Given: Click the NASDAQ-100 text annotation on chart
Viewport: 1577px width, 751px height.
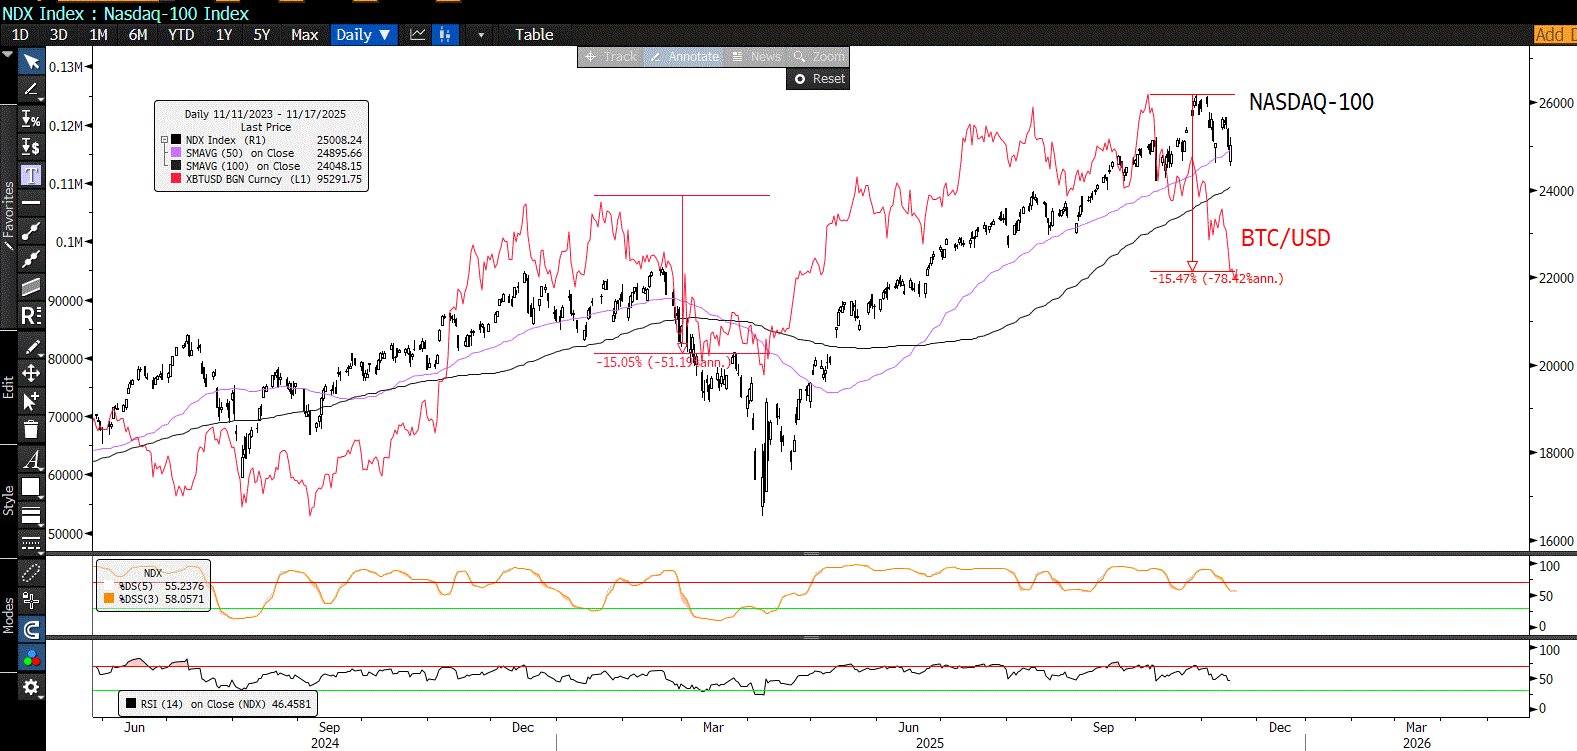Looking at the screenshot, I should click(x=1311, y=102).
